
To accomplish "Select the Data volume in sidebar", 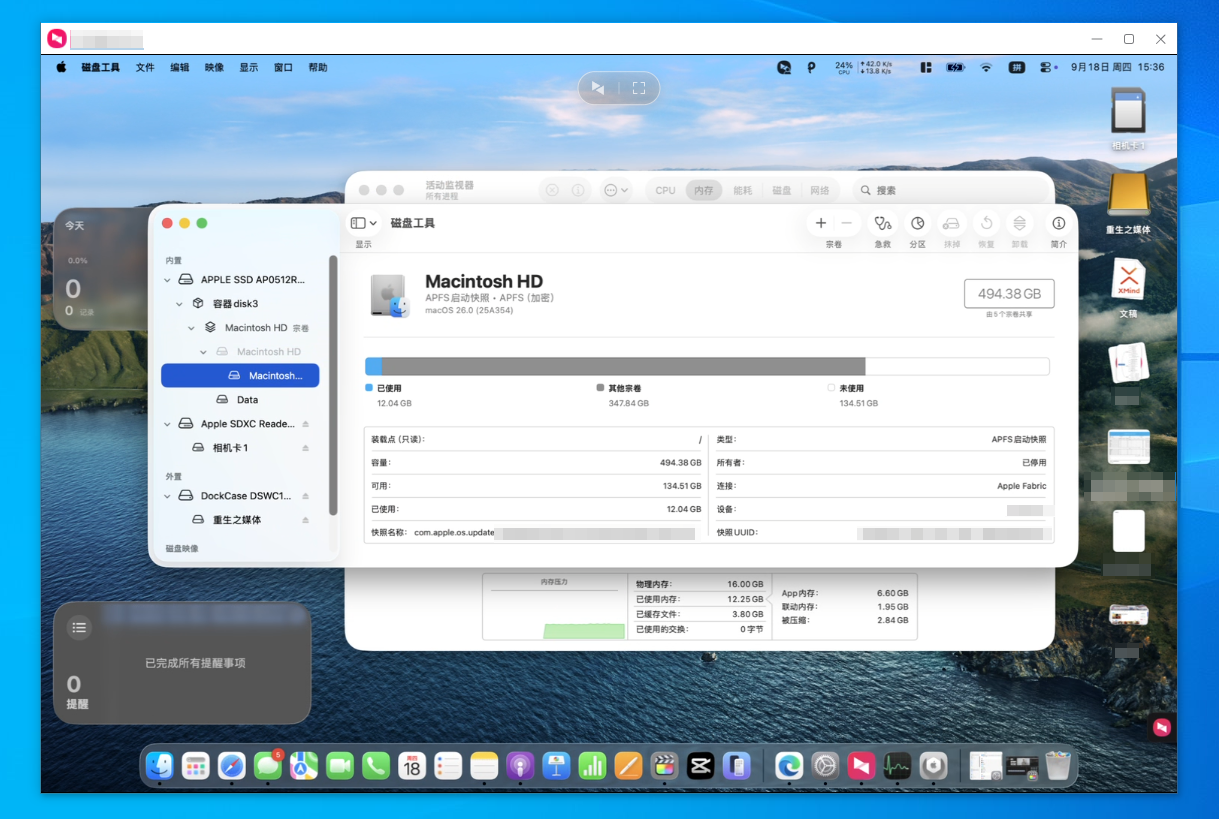I will tap(247, 400).
